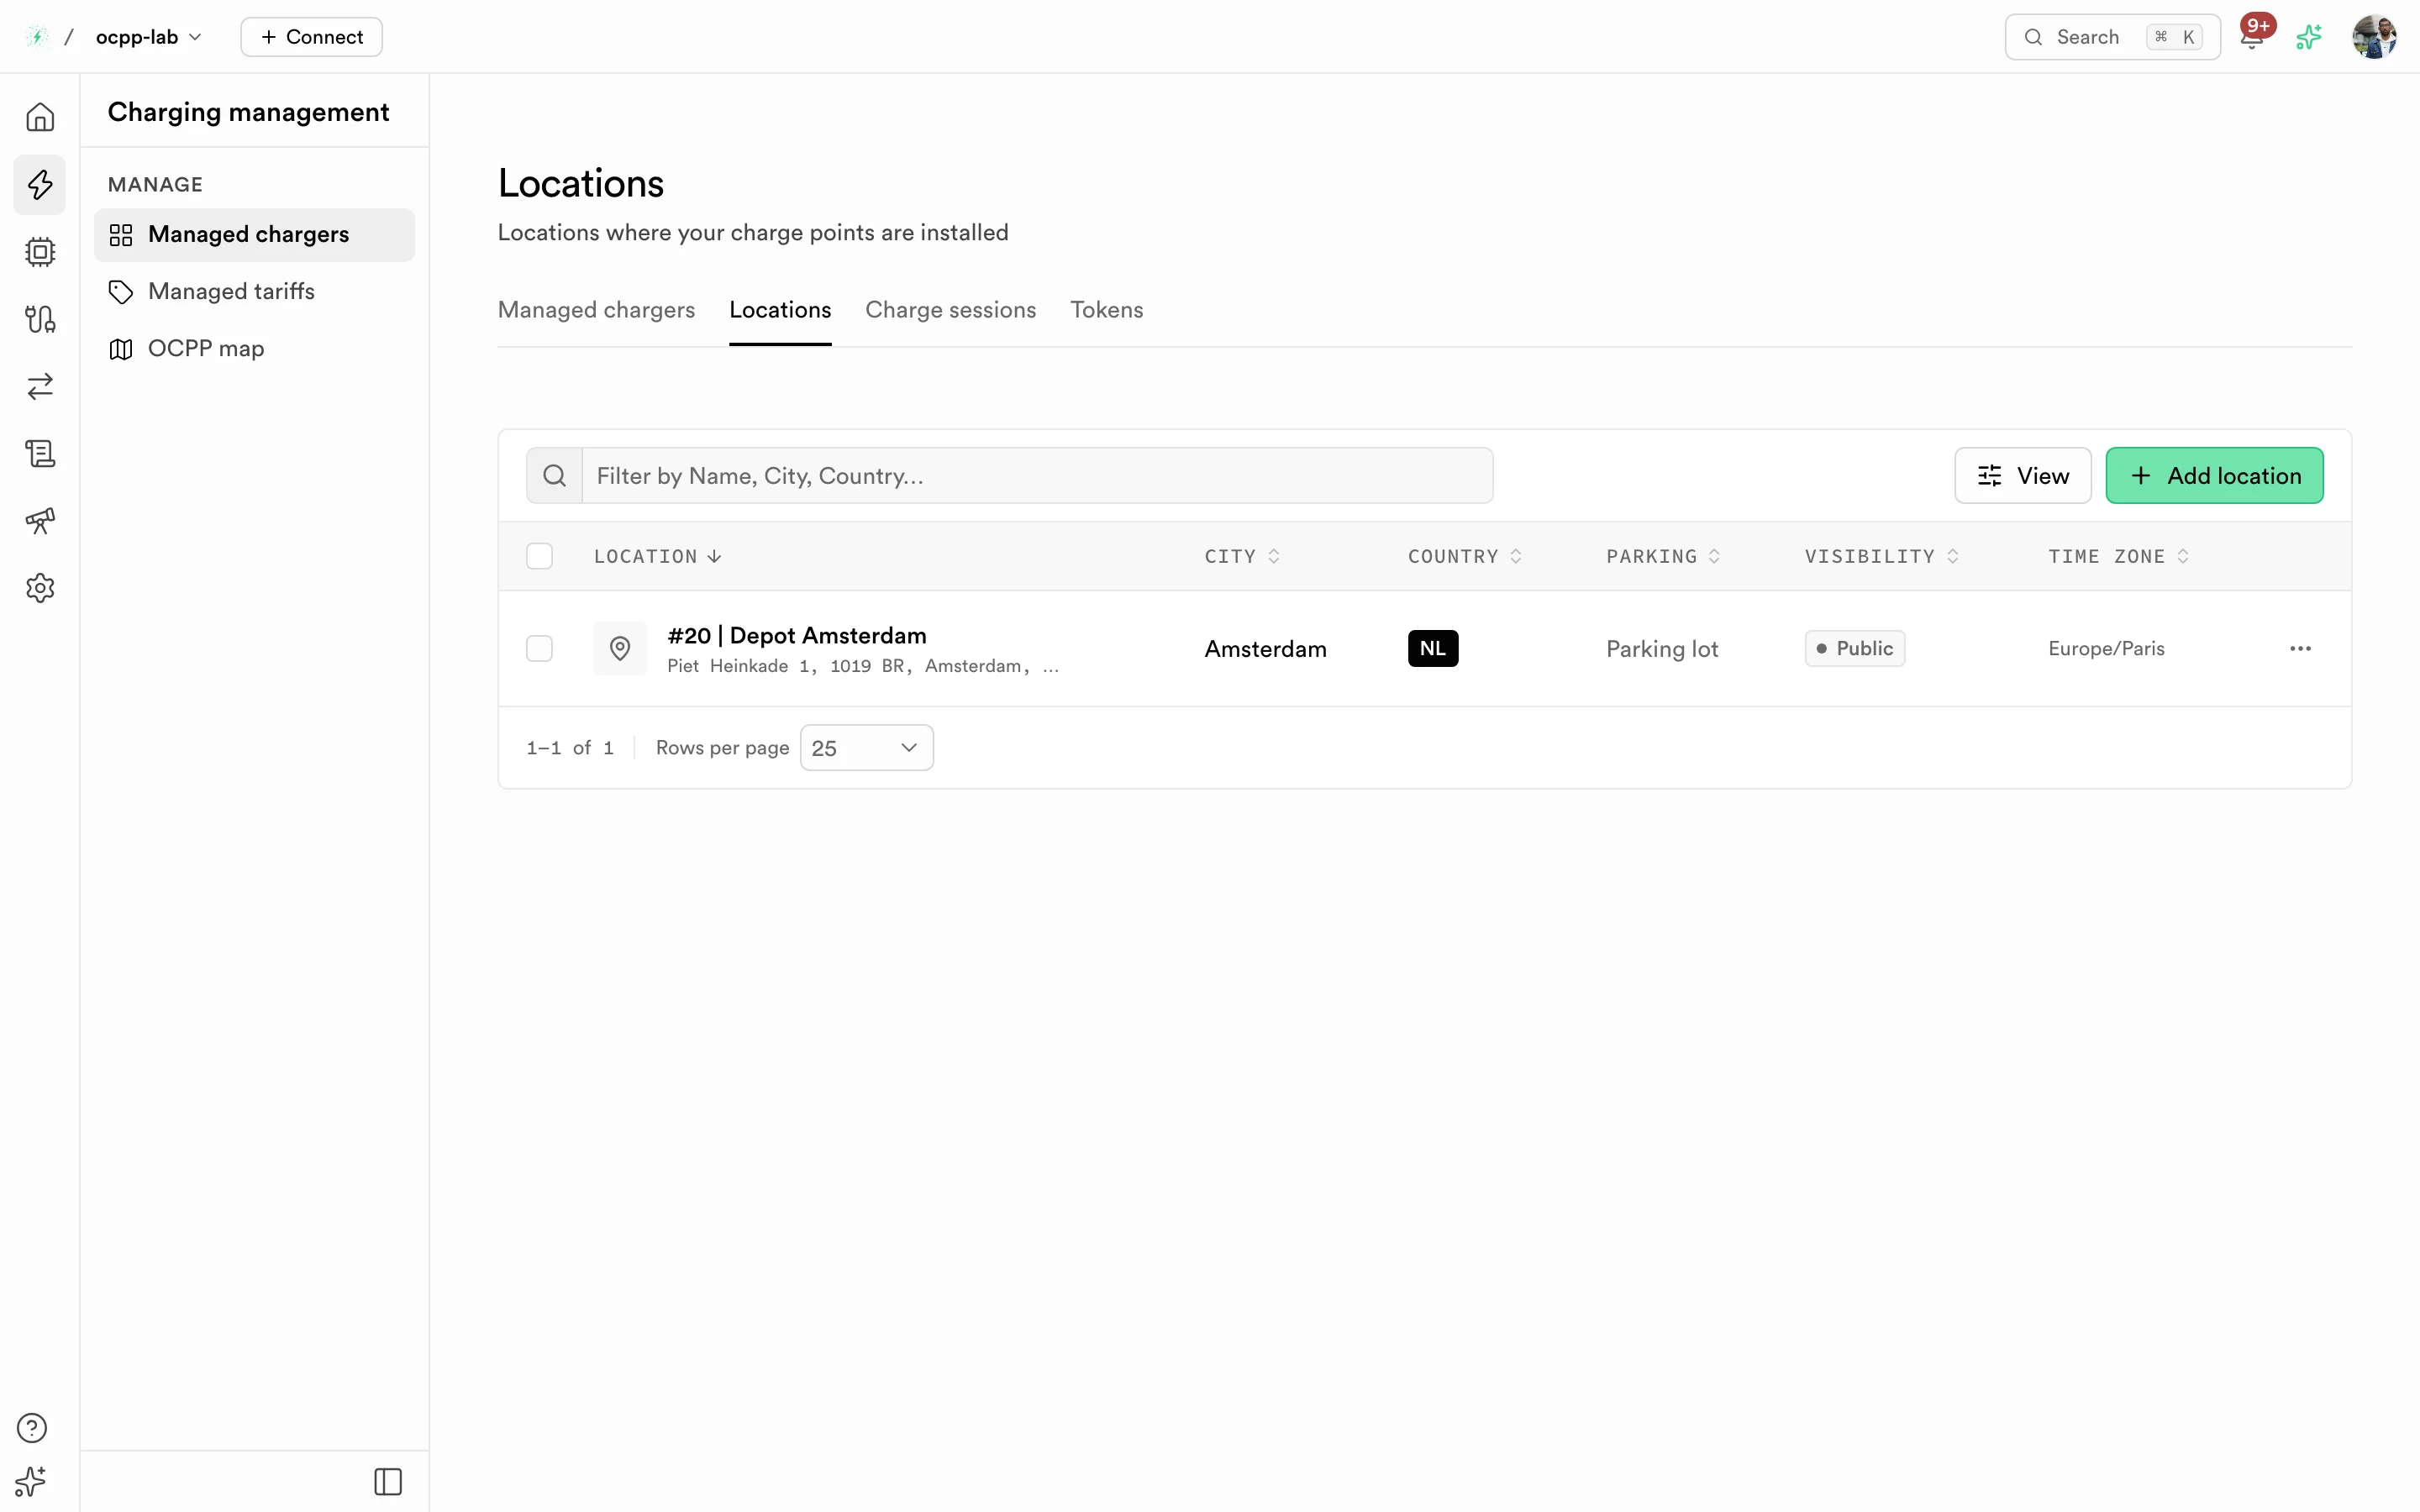2420x1512 pixels.
Task: Focus the Filter by Name, City, Country field
Action: tap(1037, 476)
